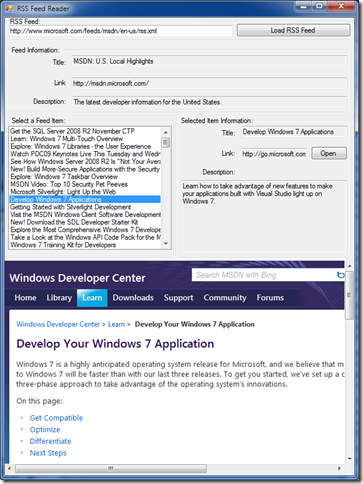Open the selected item link button

point(329,153)
